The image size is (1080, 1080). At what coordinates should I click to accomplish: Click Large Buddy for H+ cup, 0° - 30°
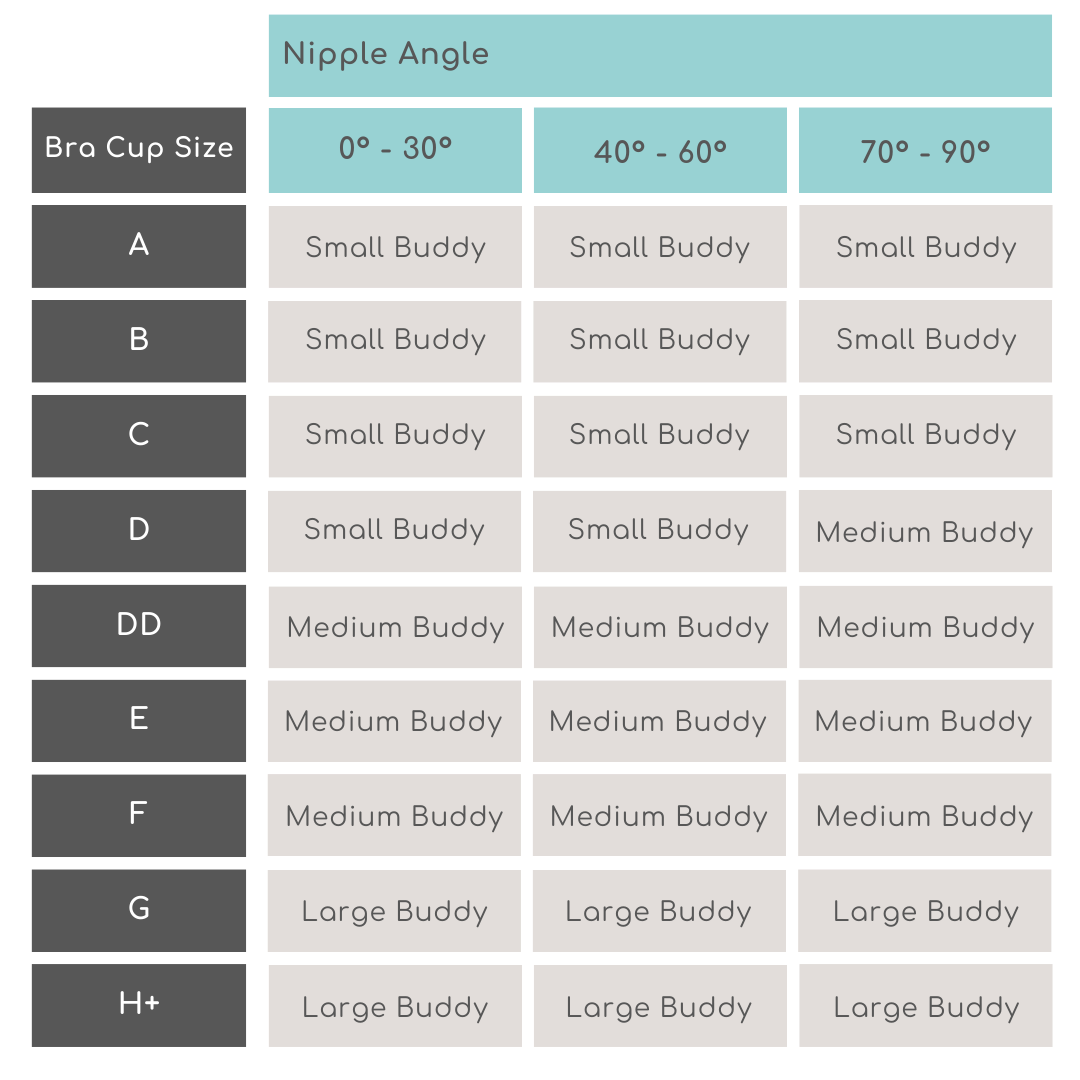pos(395,1006)
